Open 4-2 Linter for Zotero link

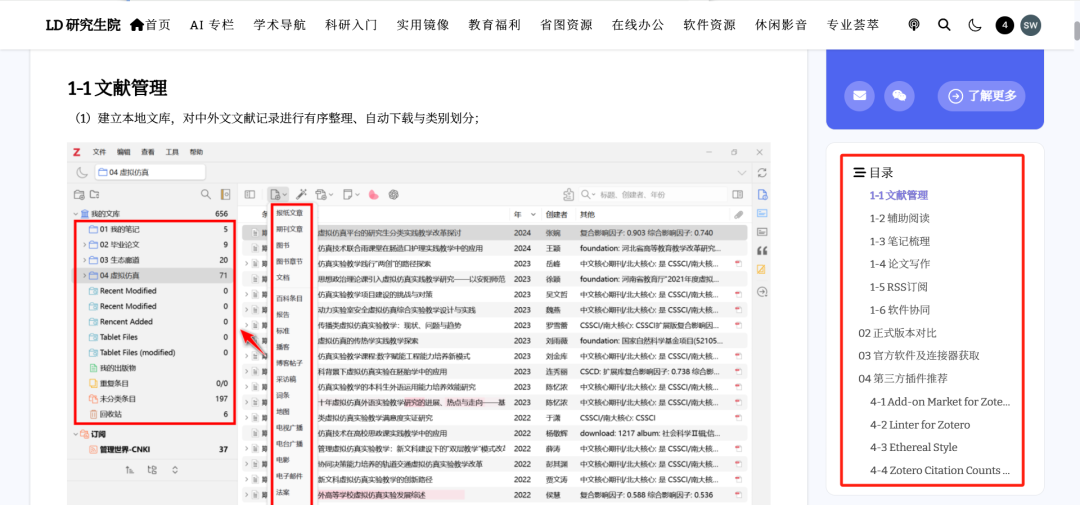[x=919, y=424]
